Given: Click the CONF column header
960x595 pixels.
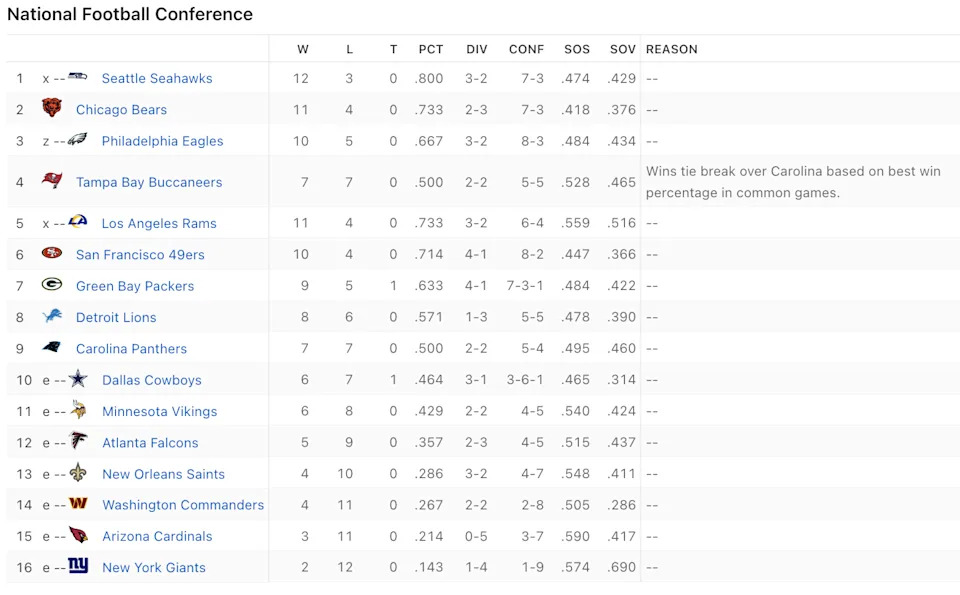Looking at the screenshot, I should point(526,49).
